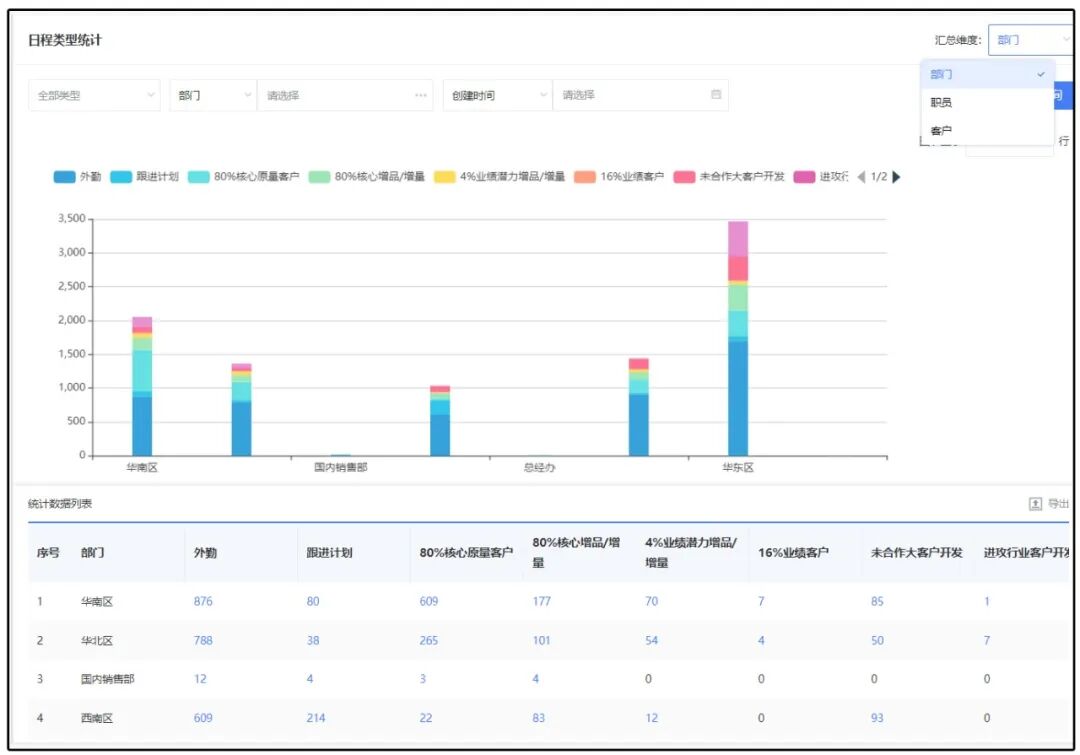Click the date 请选择 input field
Viewport: 1080px width, 755px height.
click(x=640, y=95)
